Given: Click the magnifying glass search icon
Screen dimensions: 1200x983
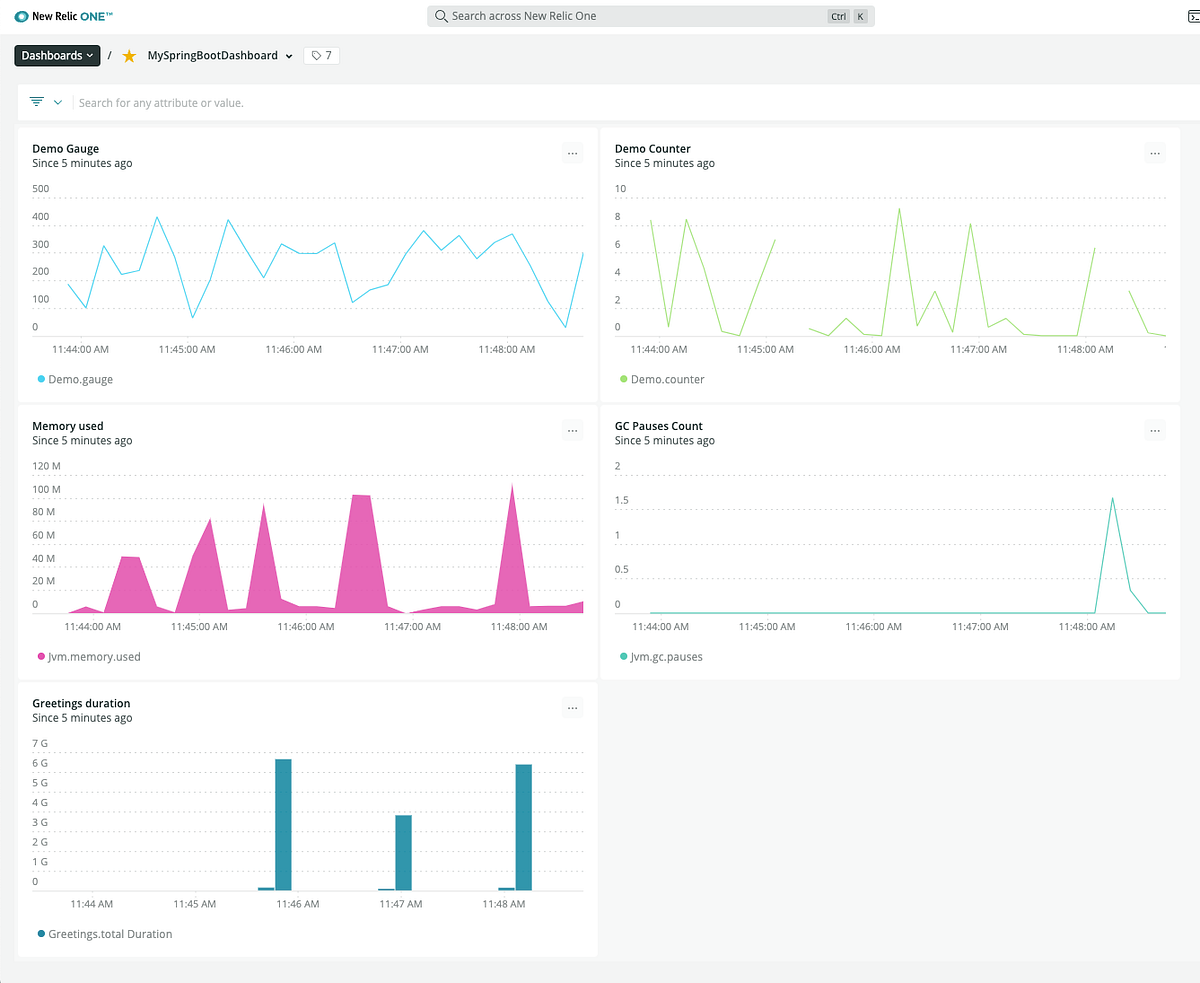Looking at the screenshot, I should pos(440,16).
